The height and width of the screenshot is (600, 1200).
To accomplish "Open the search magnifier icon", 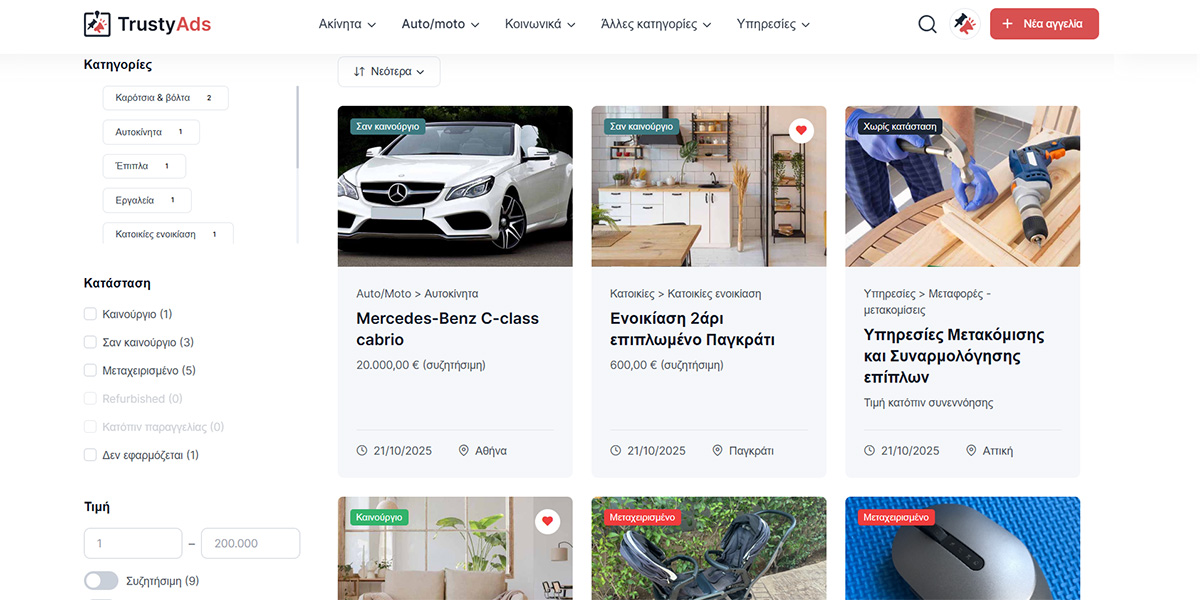I will tap(927, 24).
